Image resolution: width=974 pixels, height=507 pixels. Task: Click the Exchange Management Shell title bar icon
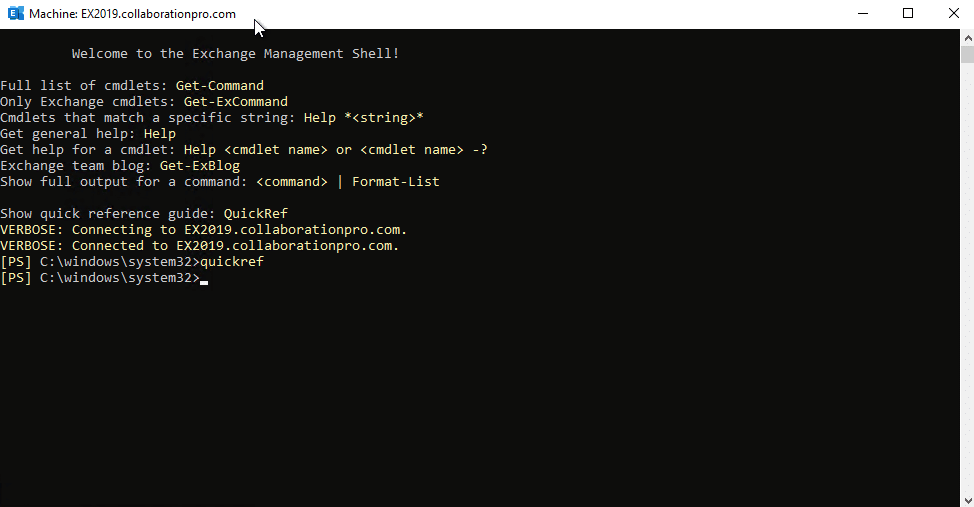(16, 13)
